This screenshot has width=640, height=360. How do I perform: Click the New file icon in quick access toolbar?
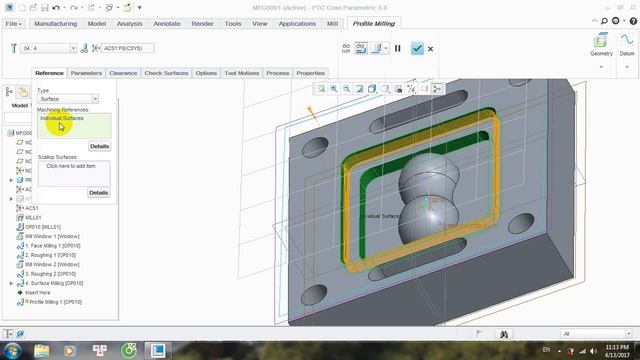22,7
